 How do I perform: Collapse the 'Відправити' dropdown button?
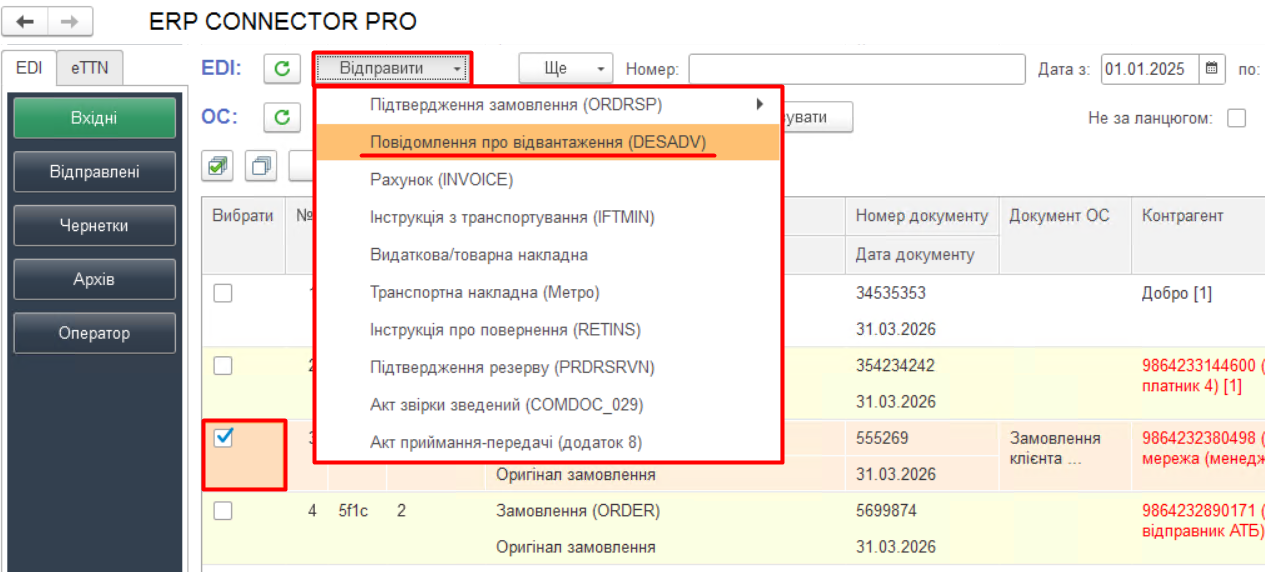click(392, 69)
